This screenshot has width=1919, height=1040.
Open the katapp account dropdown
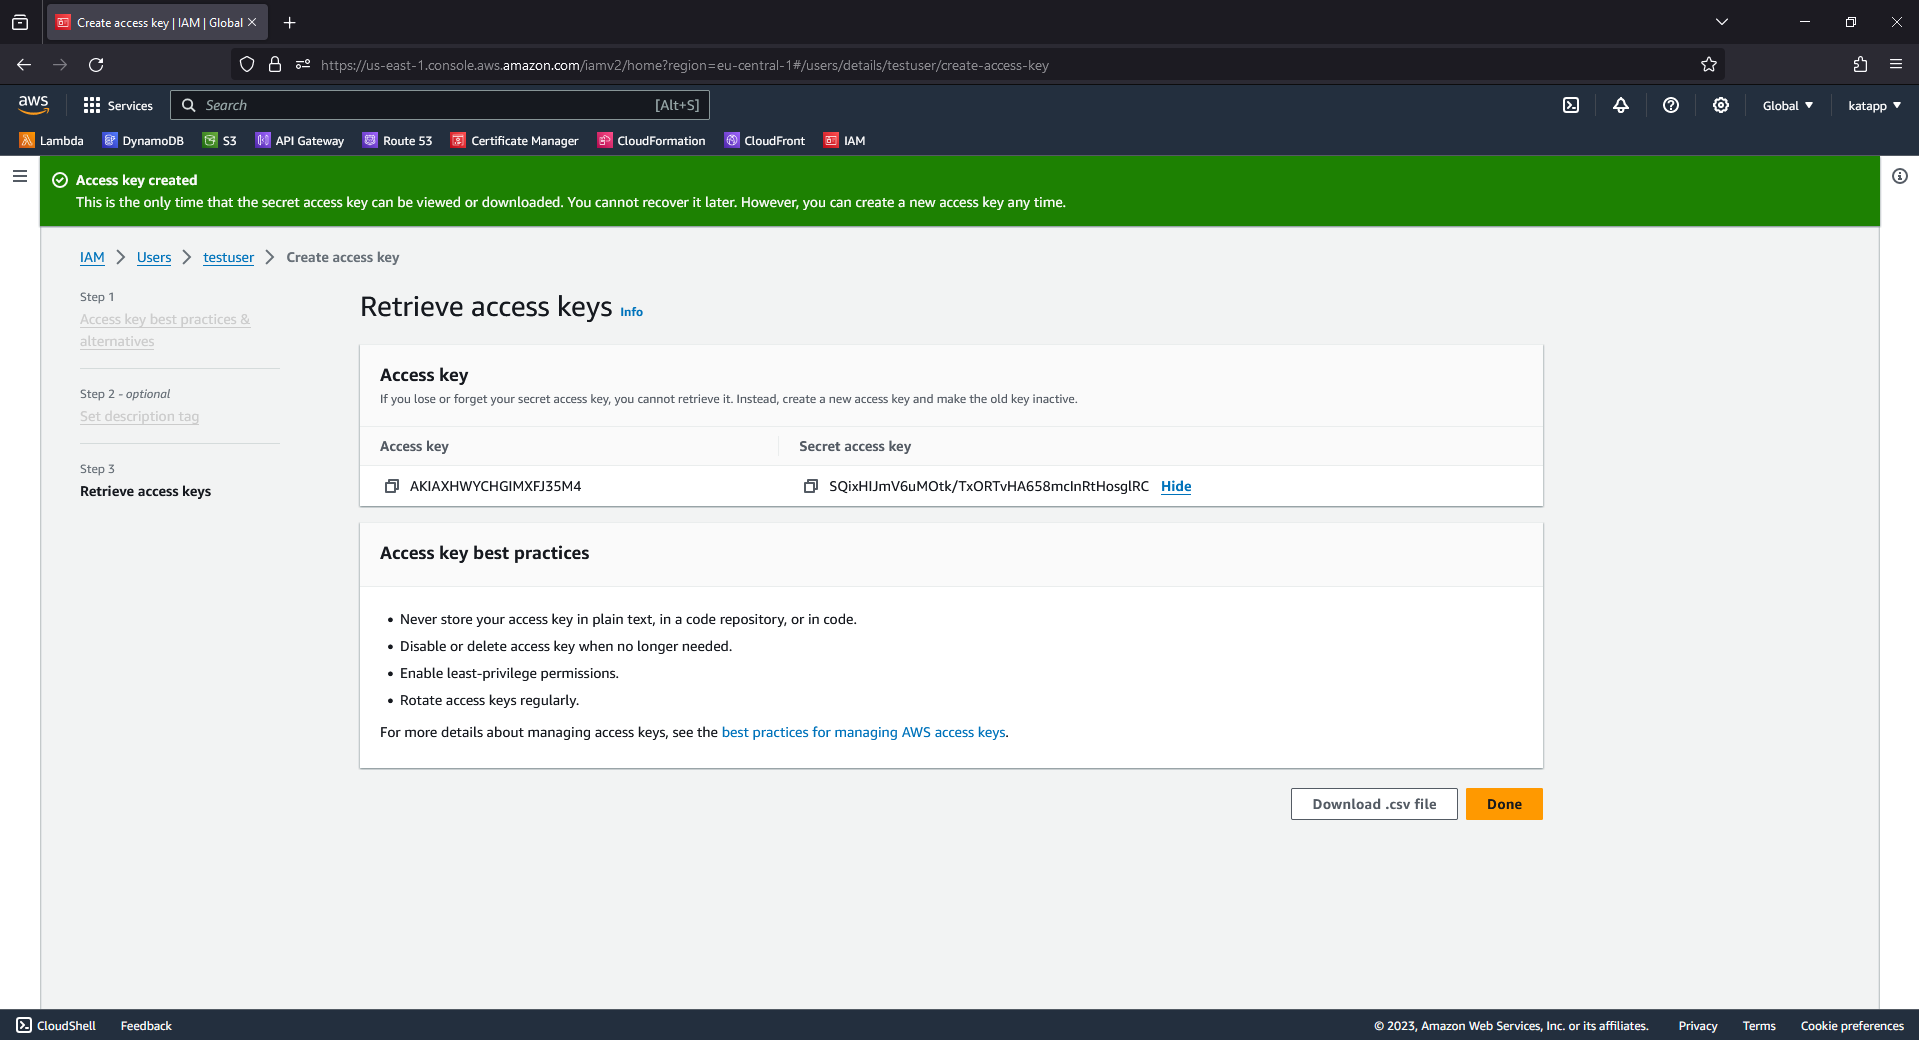pyautogui.click(x=1875, y=105)
